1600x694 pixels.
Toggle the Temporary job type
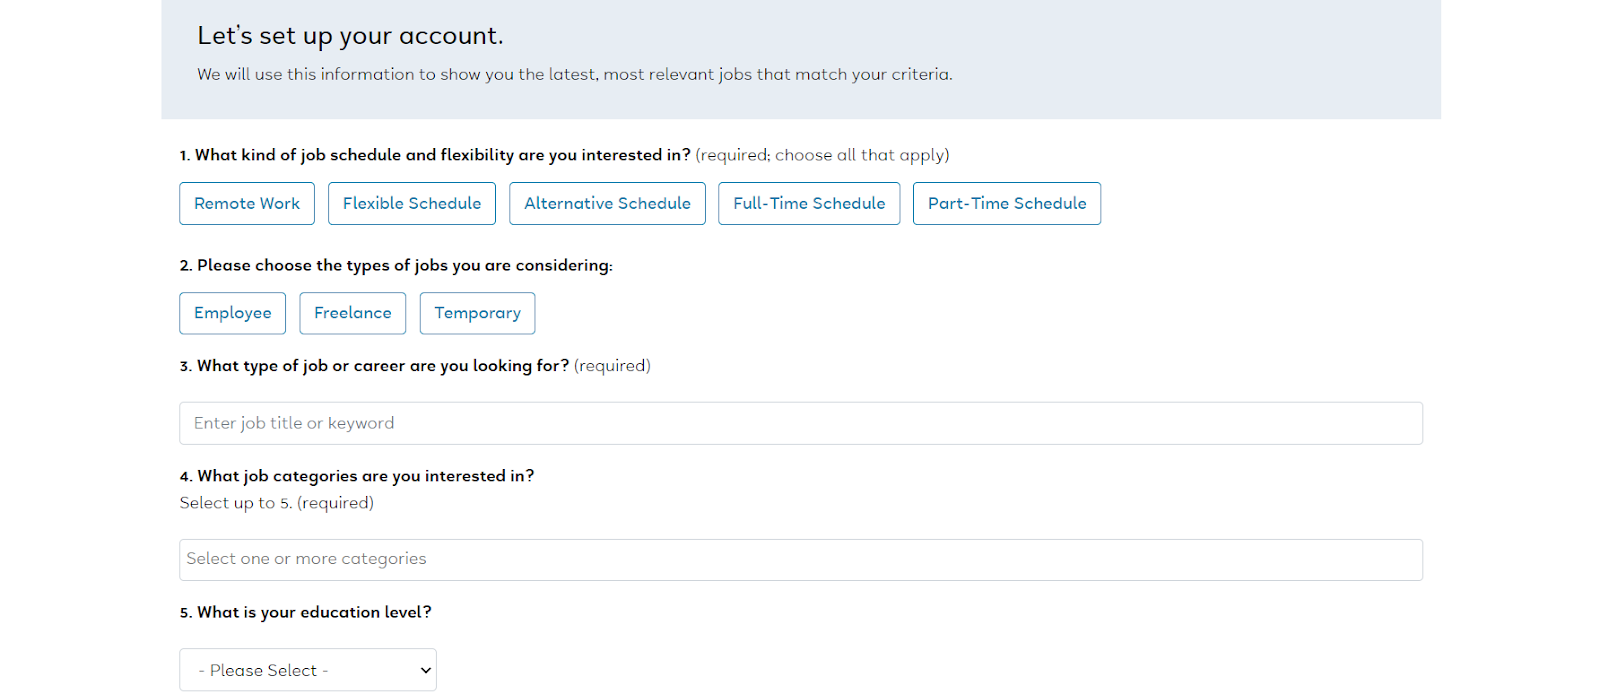(477, 313)
